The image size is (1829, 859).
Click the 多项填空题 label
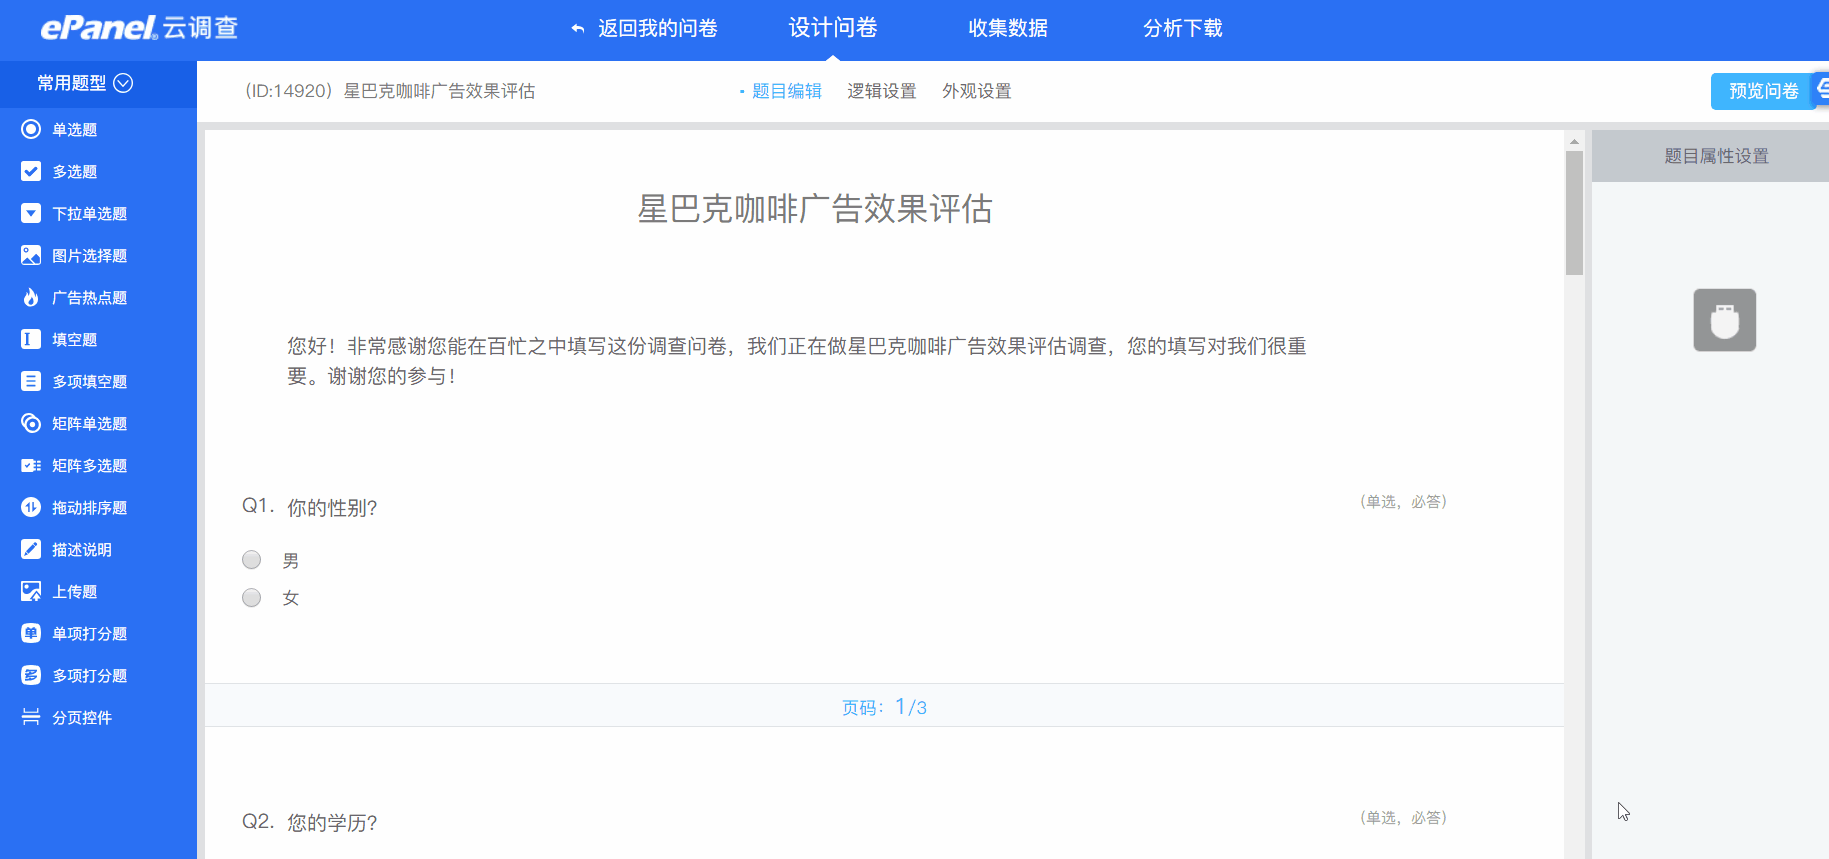pos(89,381)
